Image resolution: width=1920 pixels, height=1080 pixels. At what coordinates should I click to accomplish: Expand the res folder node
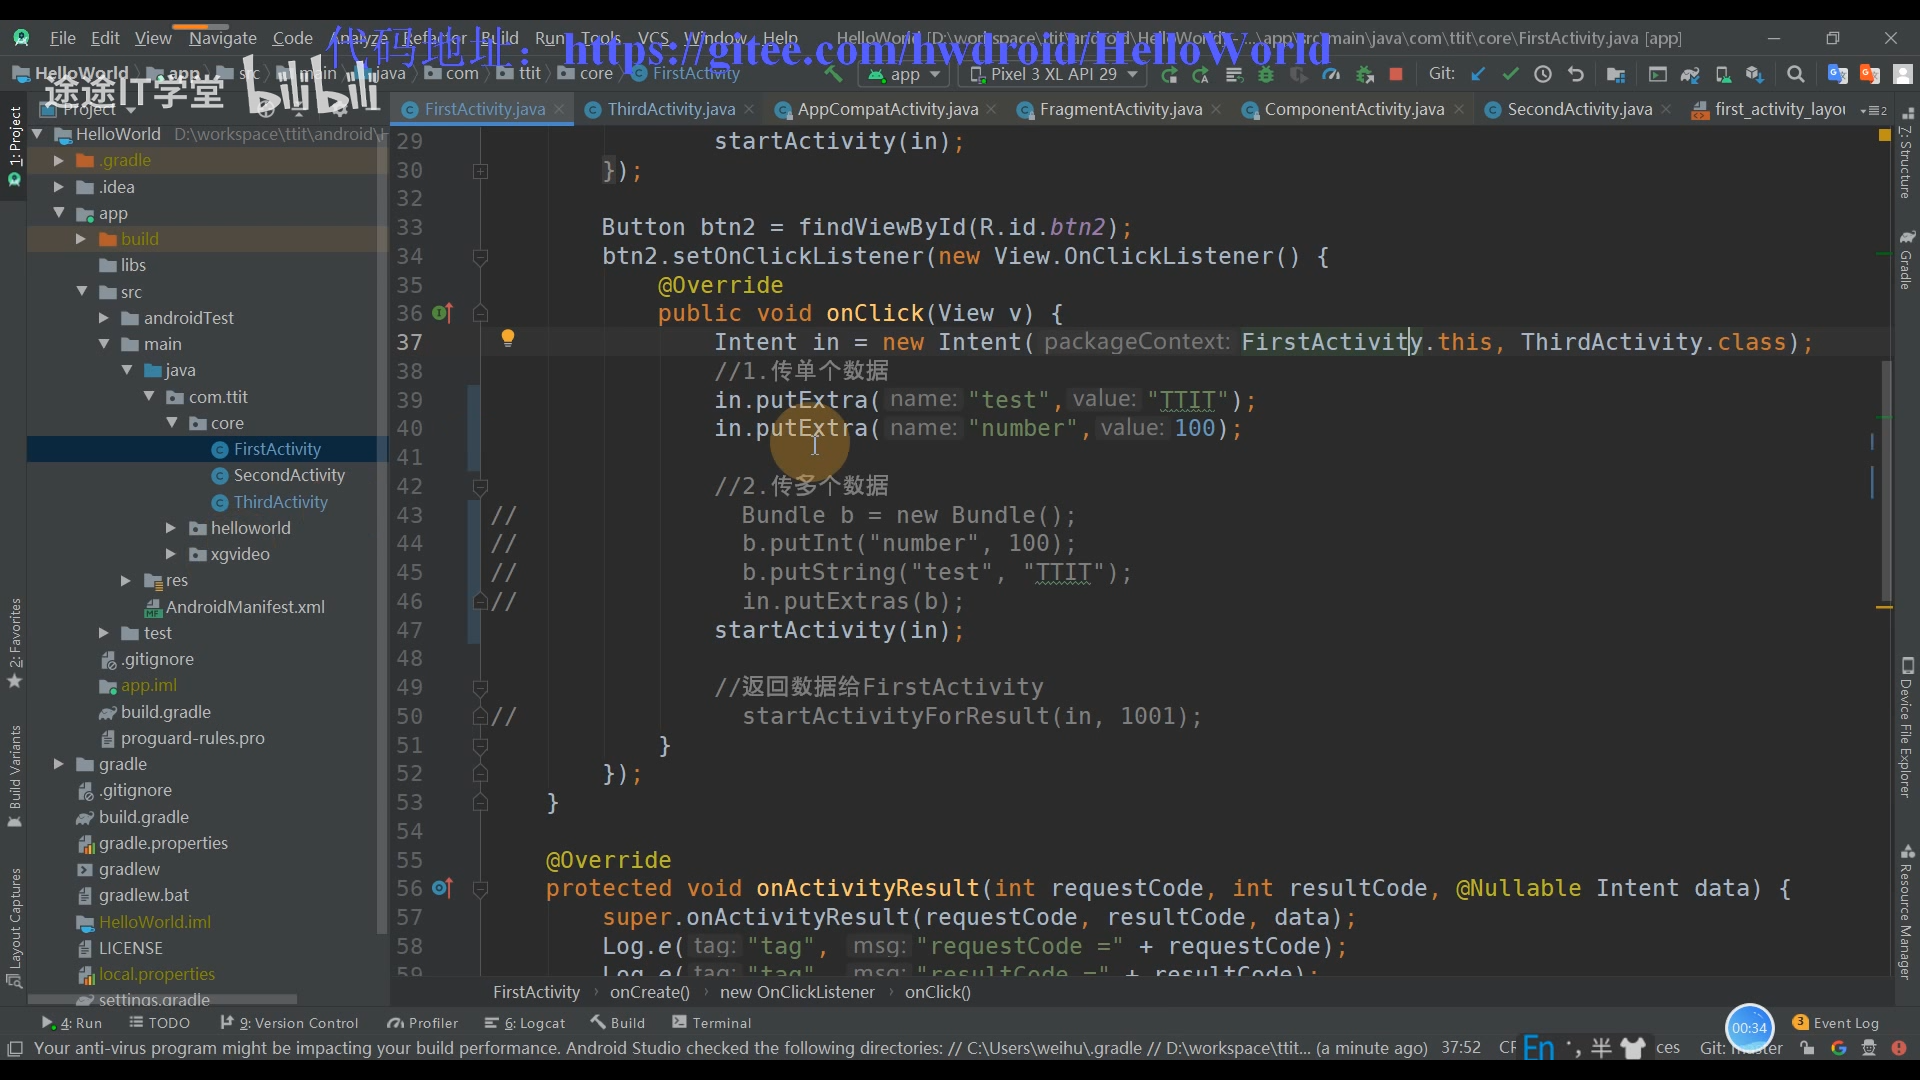(x=126, y=580)
